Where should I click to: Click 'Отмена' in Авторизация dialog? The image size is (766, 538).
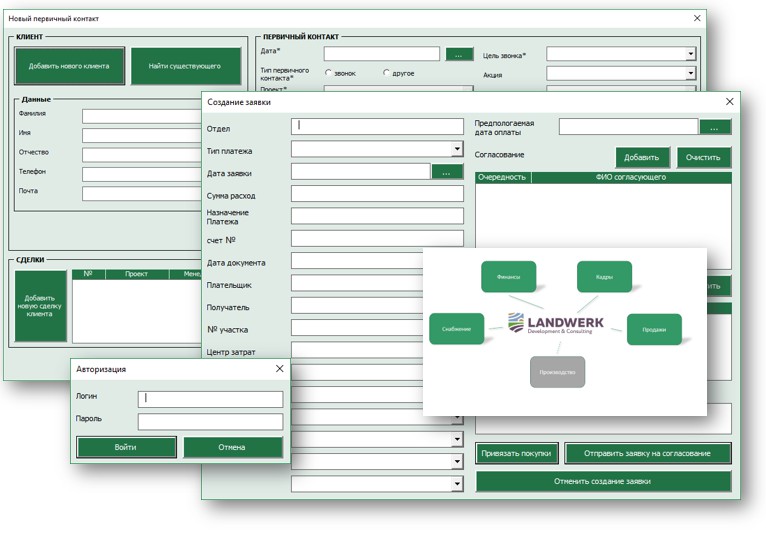[233, 447]
